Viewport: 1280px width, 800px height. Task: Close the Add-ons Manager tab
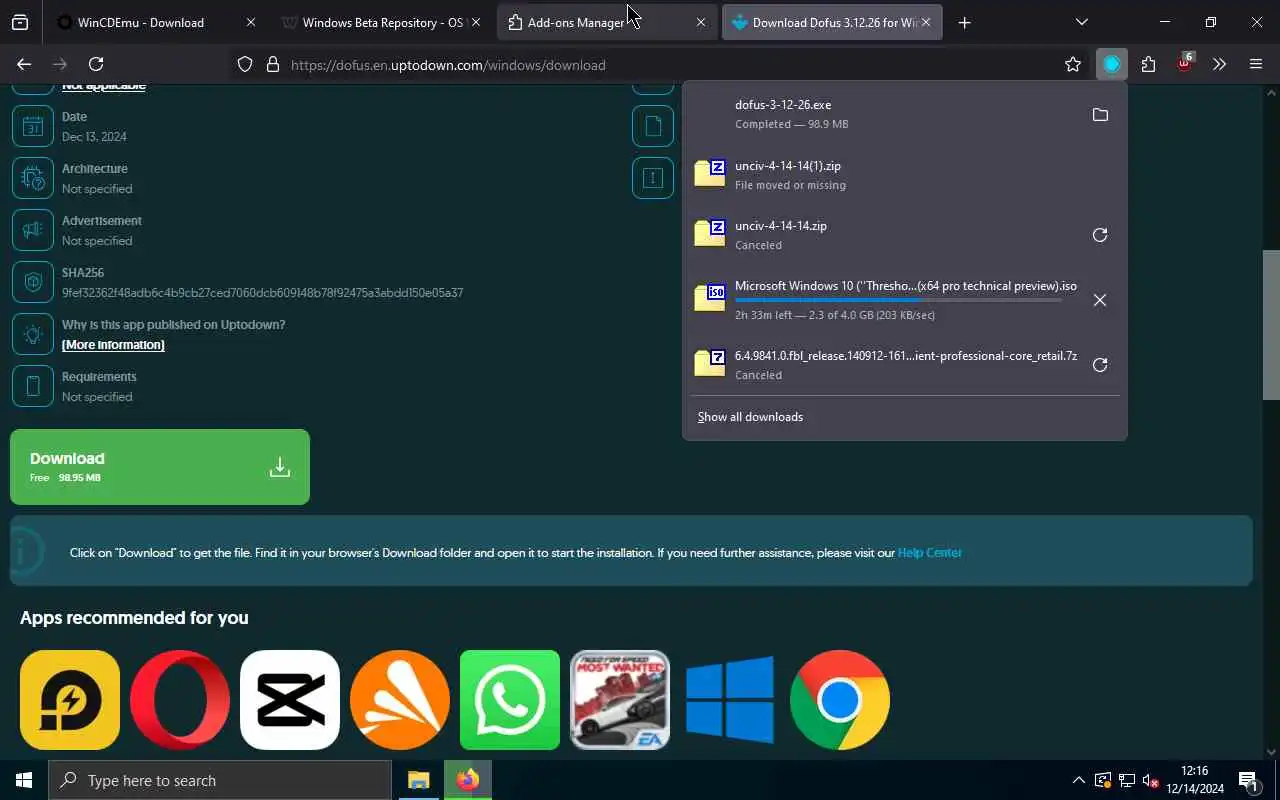point(700,22)
